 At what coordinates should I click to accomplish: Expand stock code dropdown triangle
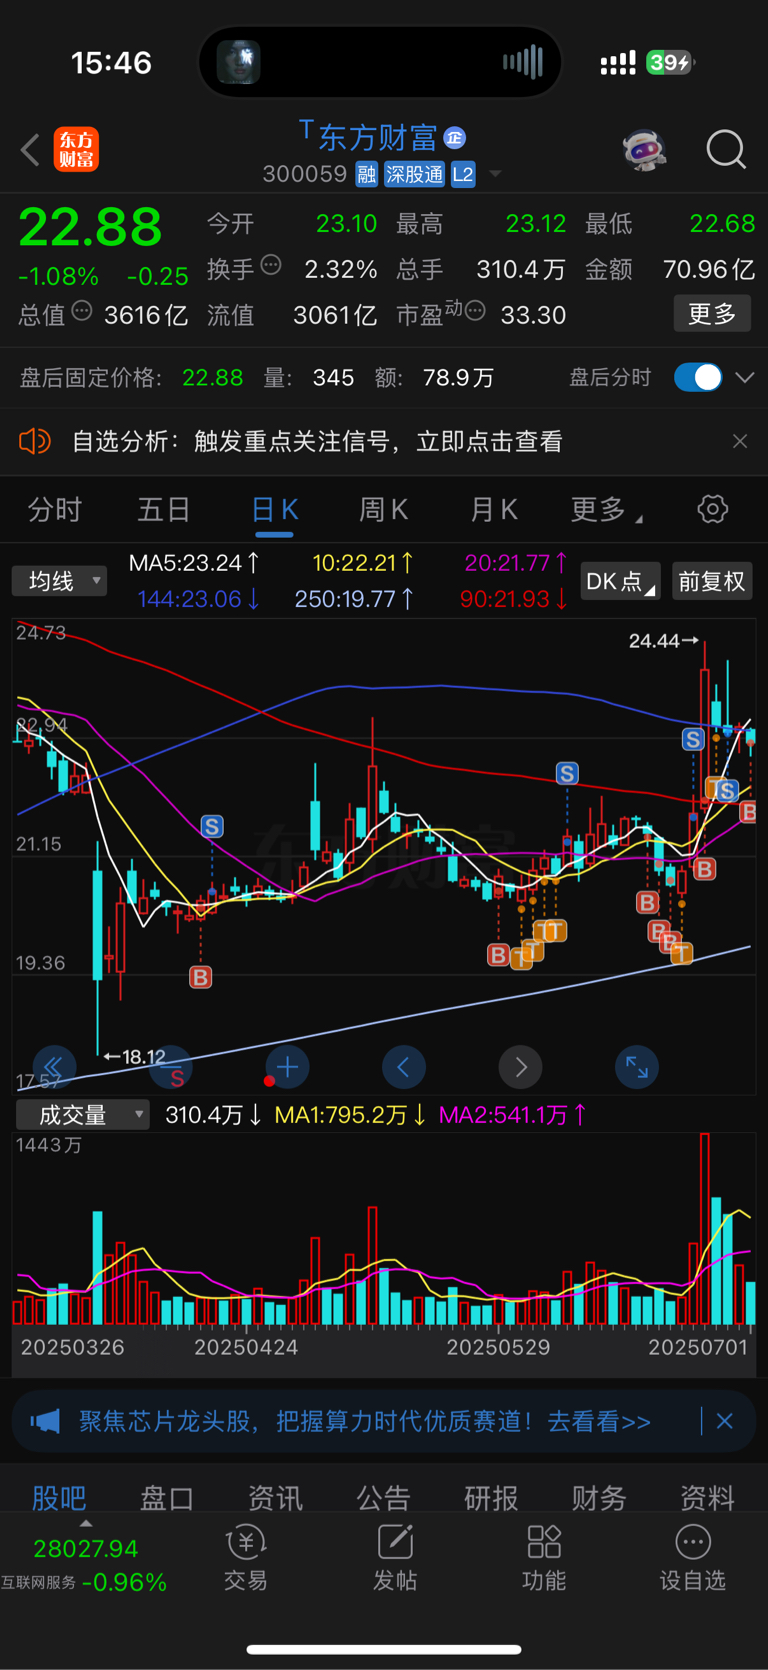[x=495, y=175]
